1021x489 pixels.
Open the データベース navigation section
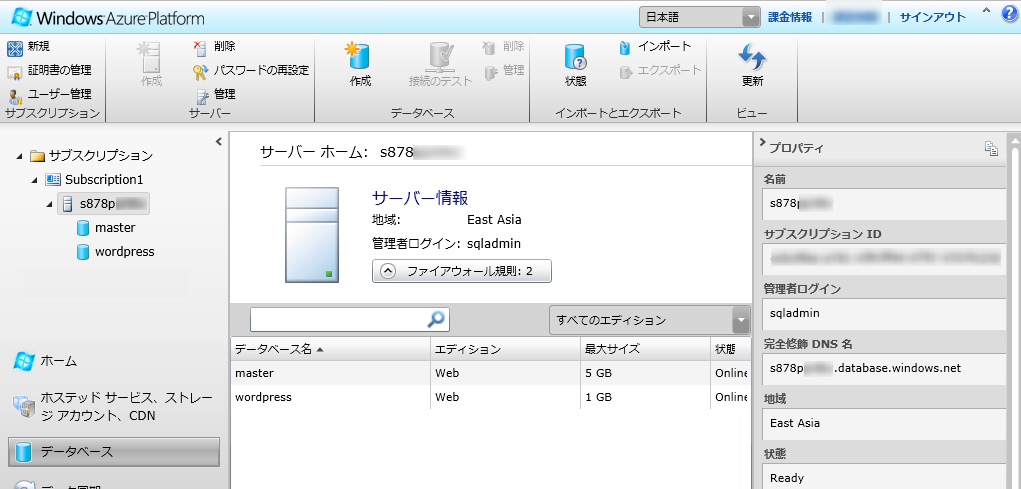click(114, 452)
